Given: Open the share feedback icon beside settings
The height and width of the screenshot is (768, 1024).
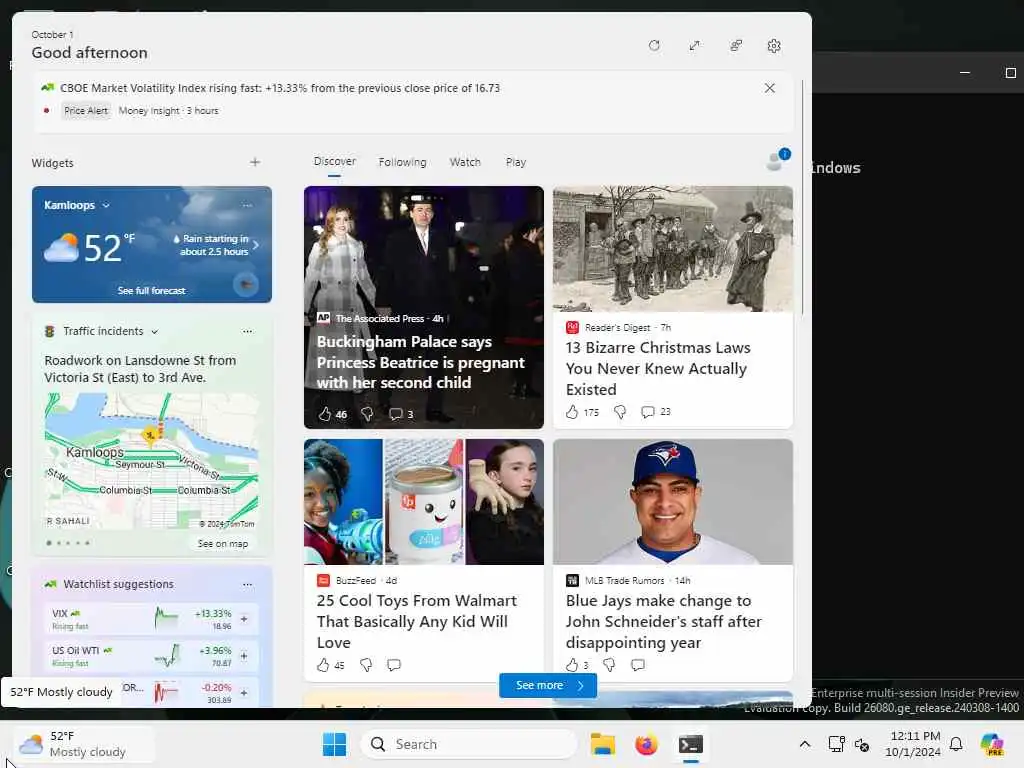Looking at the screenshot, I should click(736, 46).
